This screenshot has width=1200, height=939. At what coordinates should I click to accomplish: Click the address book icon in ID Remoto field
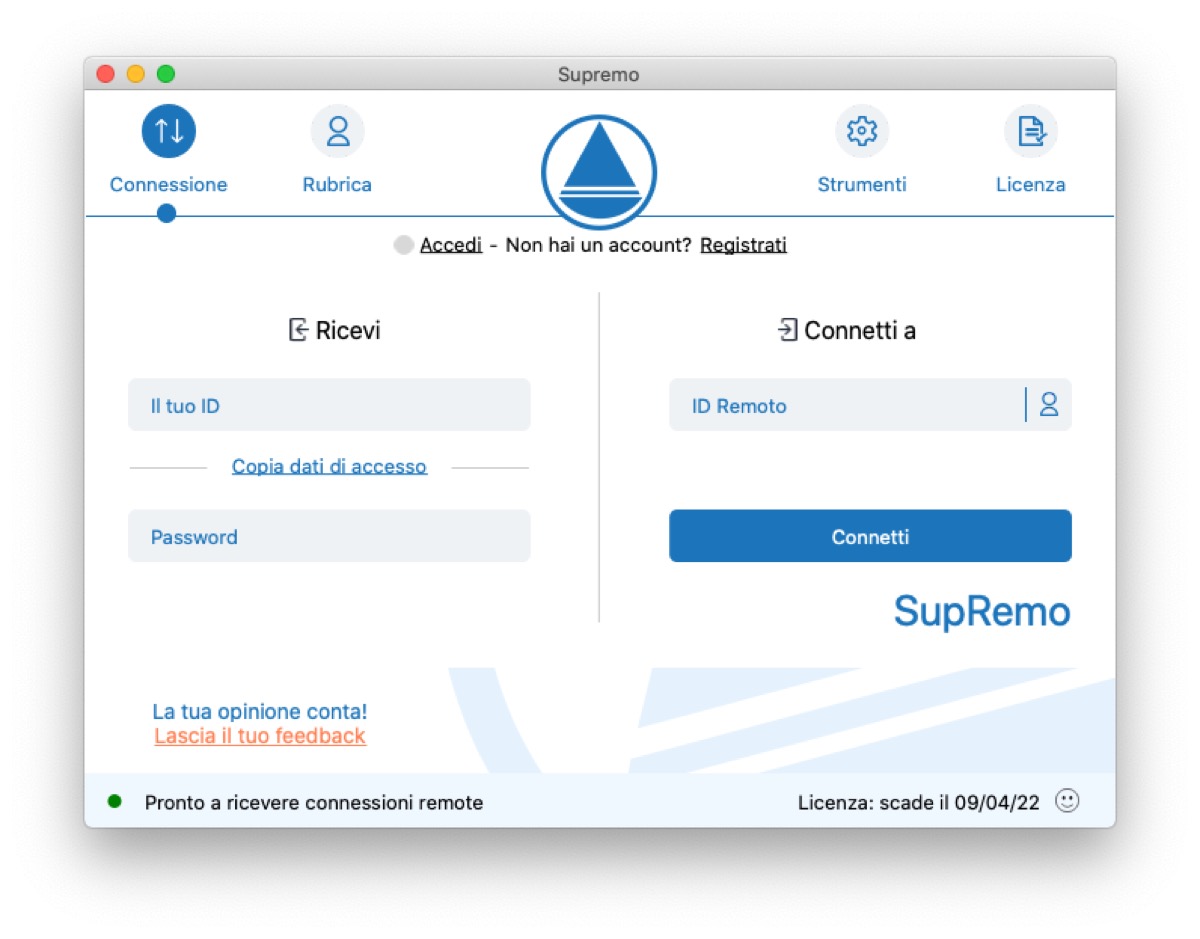(1049, 405)
